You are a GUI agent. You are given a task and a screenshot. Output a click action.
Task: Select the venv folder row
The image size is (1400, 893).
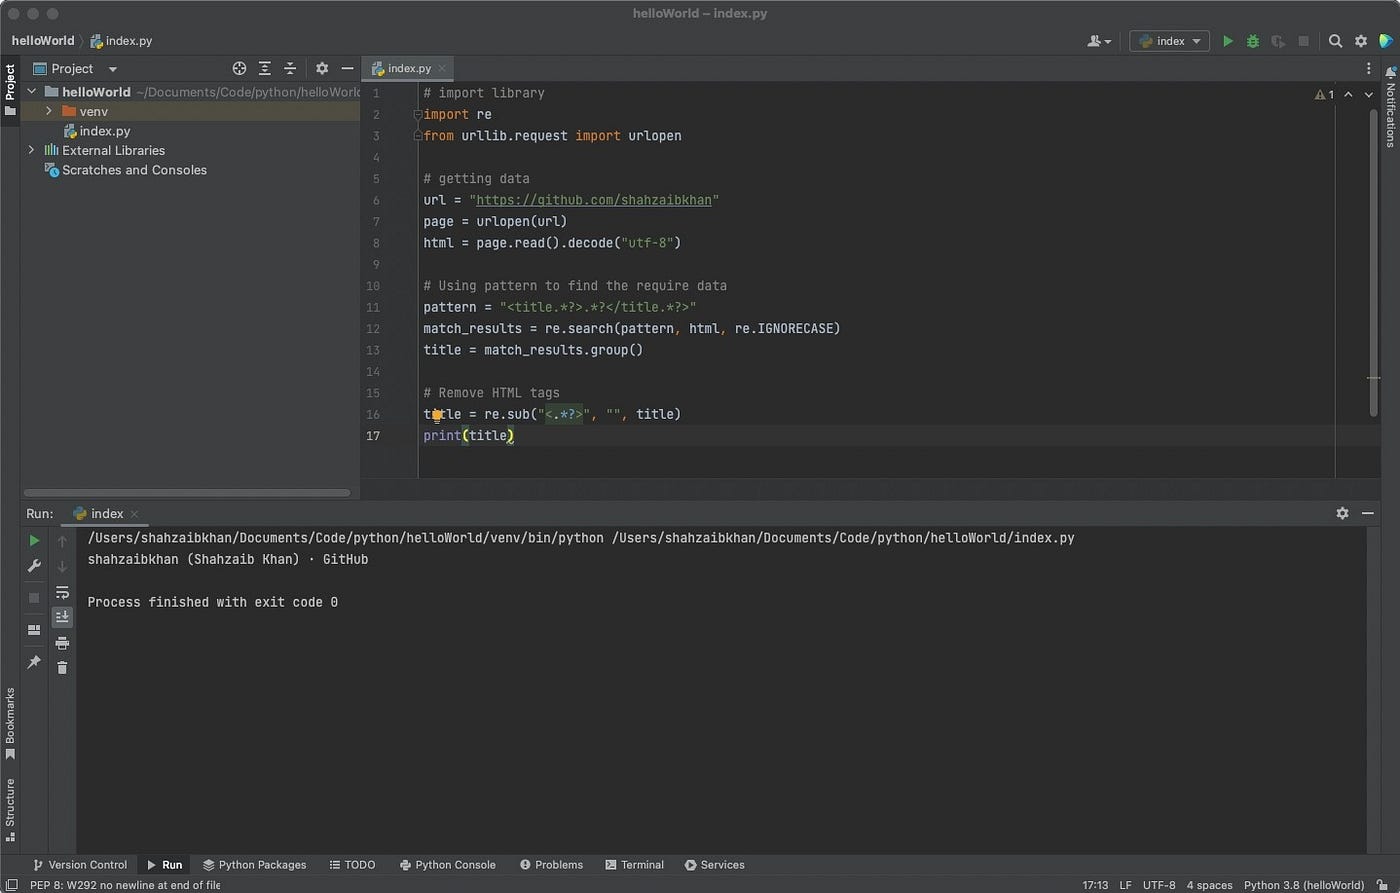[x=190, y=111]
